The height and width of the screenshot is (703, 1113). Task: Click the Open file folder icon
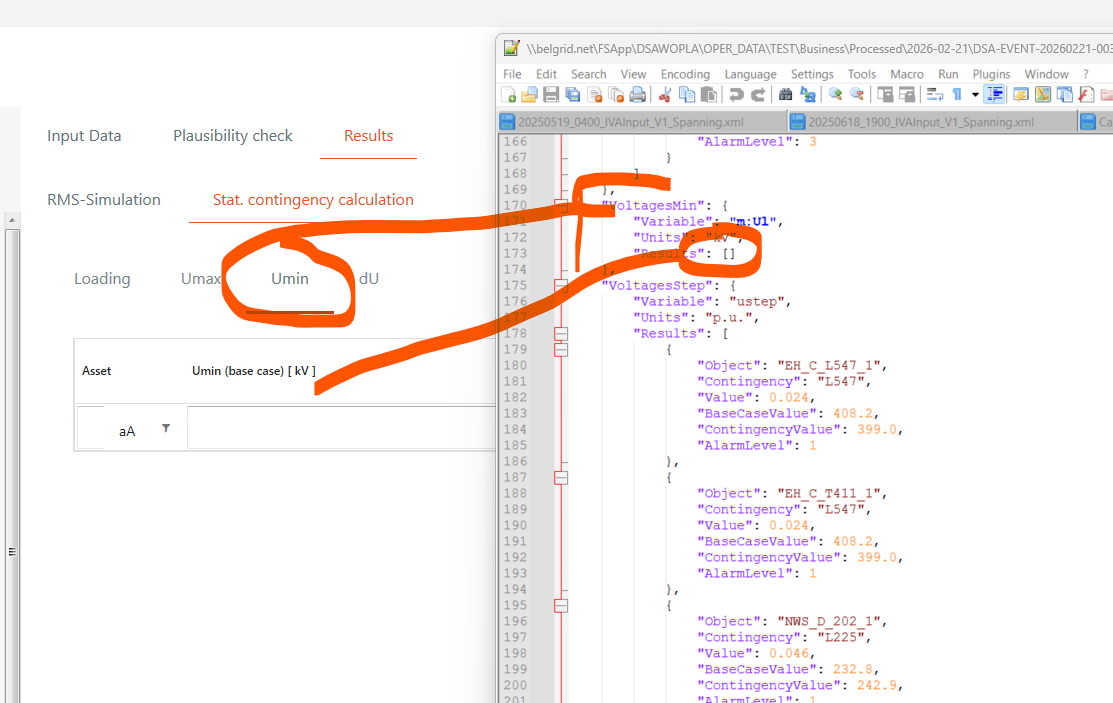pyautogui.click(x=530, y=95)
